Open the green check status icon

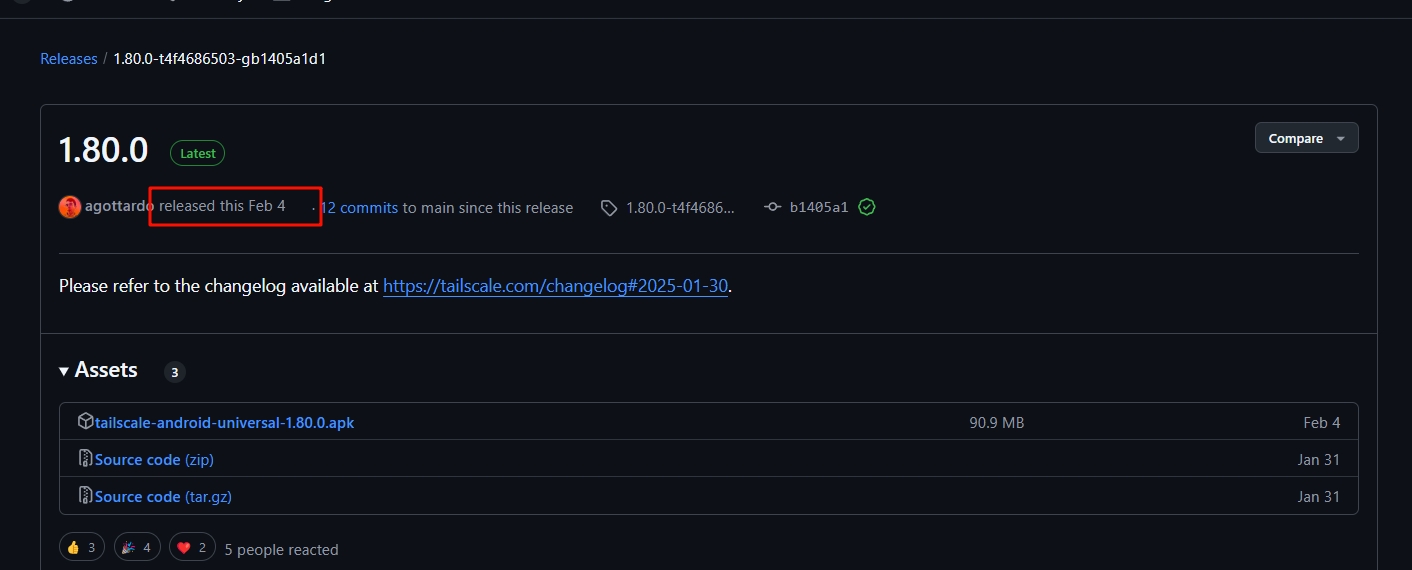(x=867, y=207)
